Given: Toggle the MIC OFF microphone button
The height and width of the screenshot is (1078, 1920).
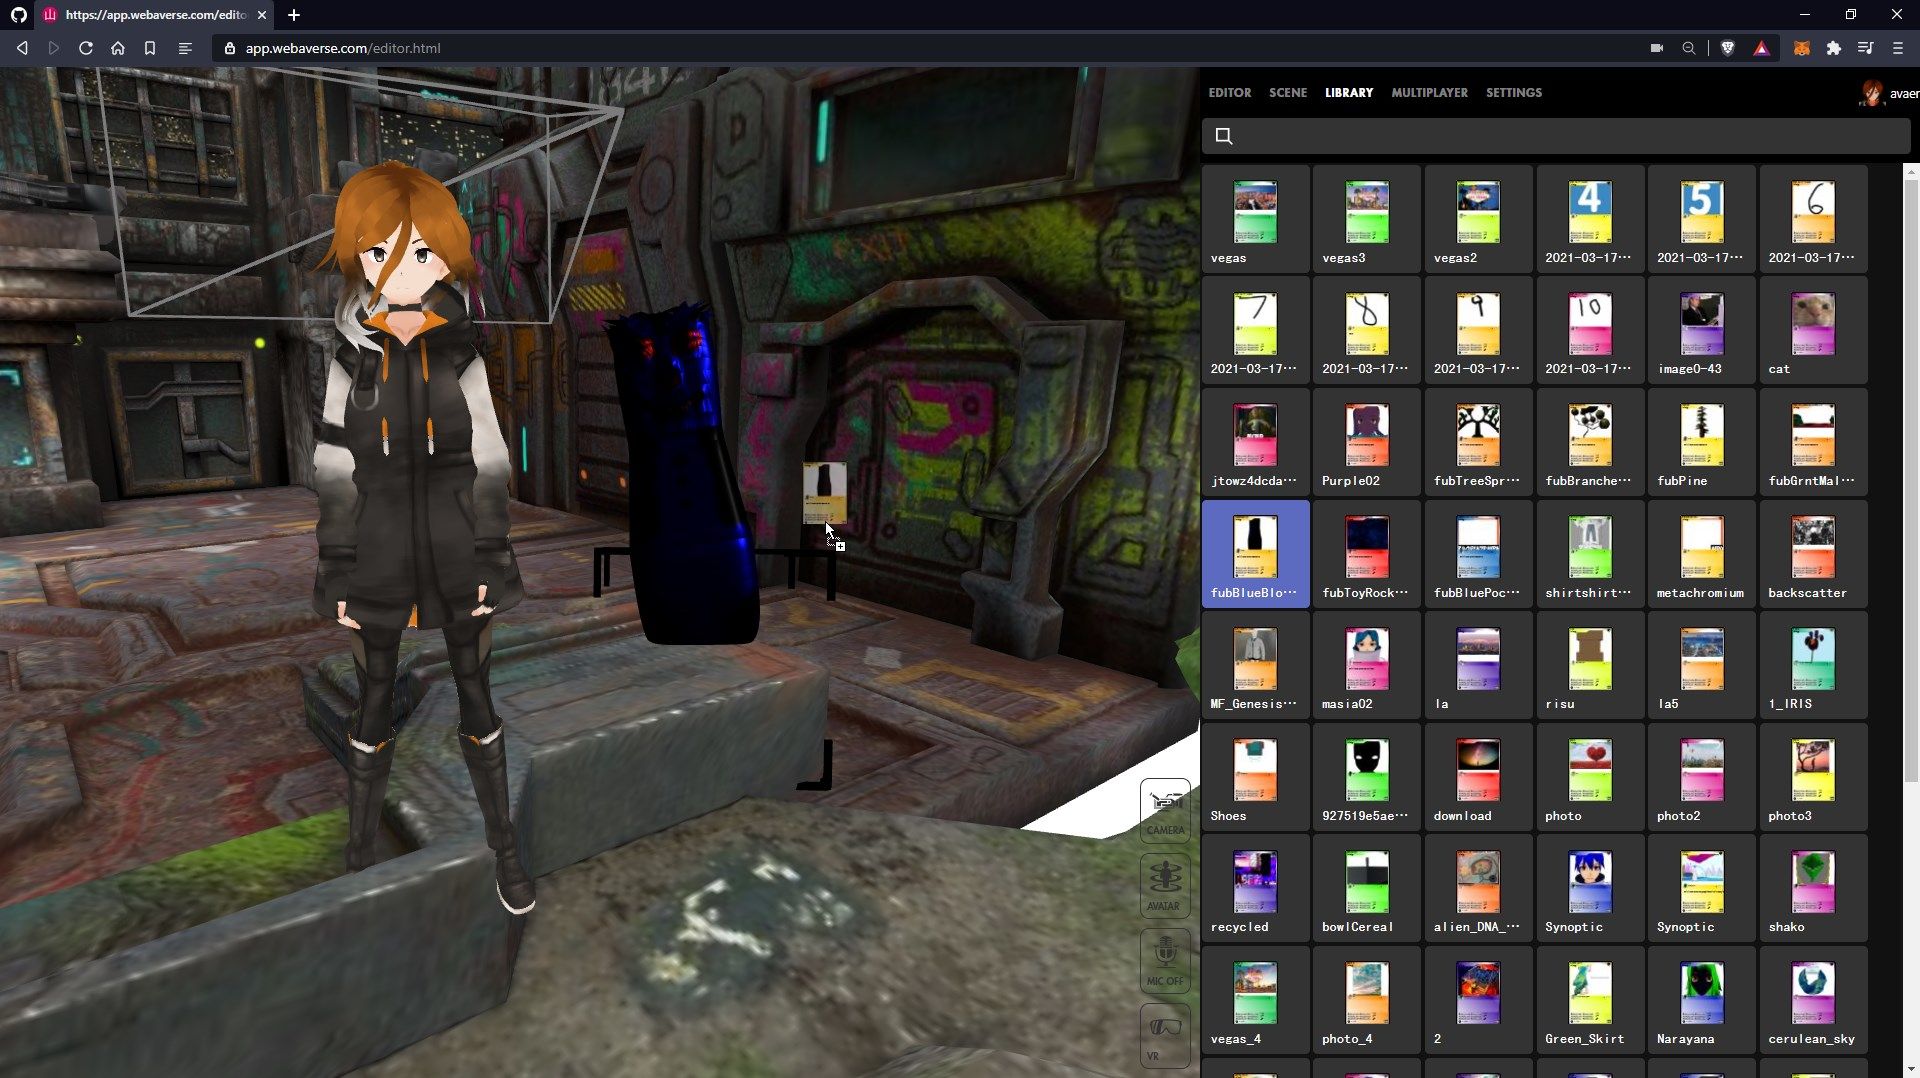Looking at the screenshot, I should click(1165, 960).
